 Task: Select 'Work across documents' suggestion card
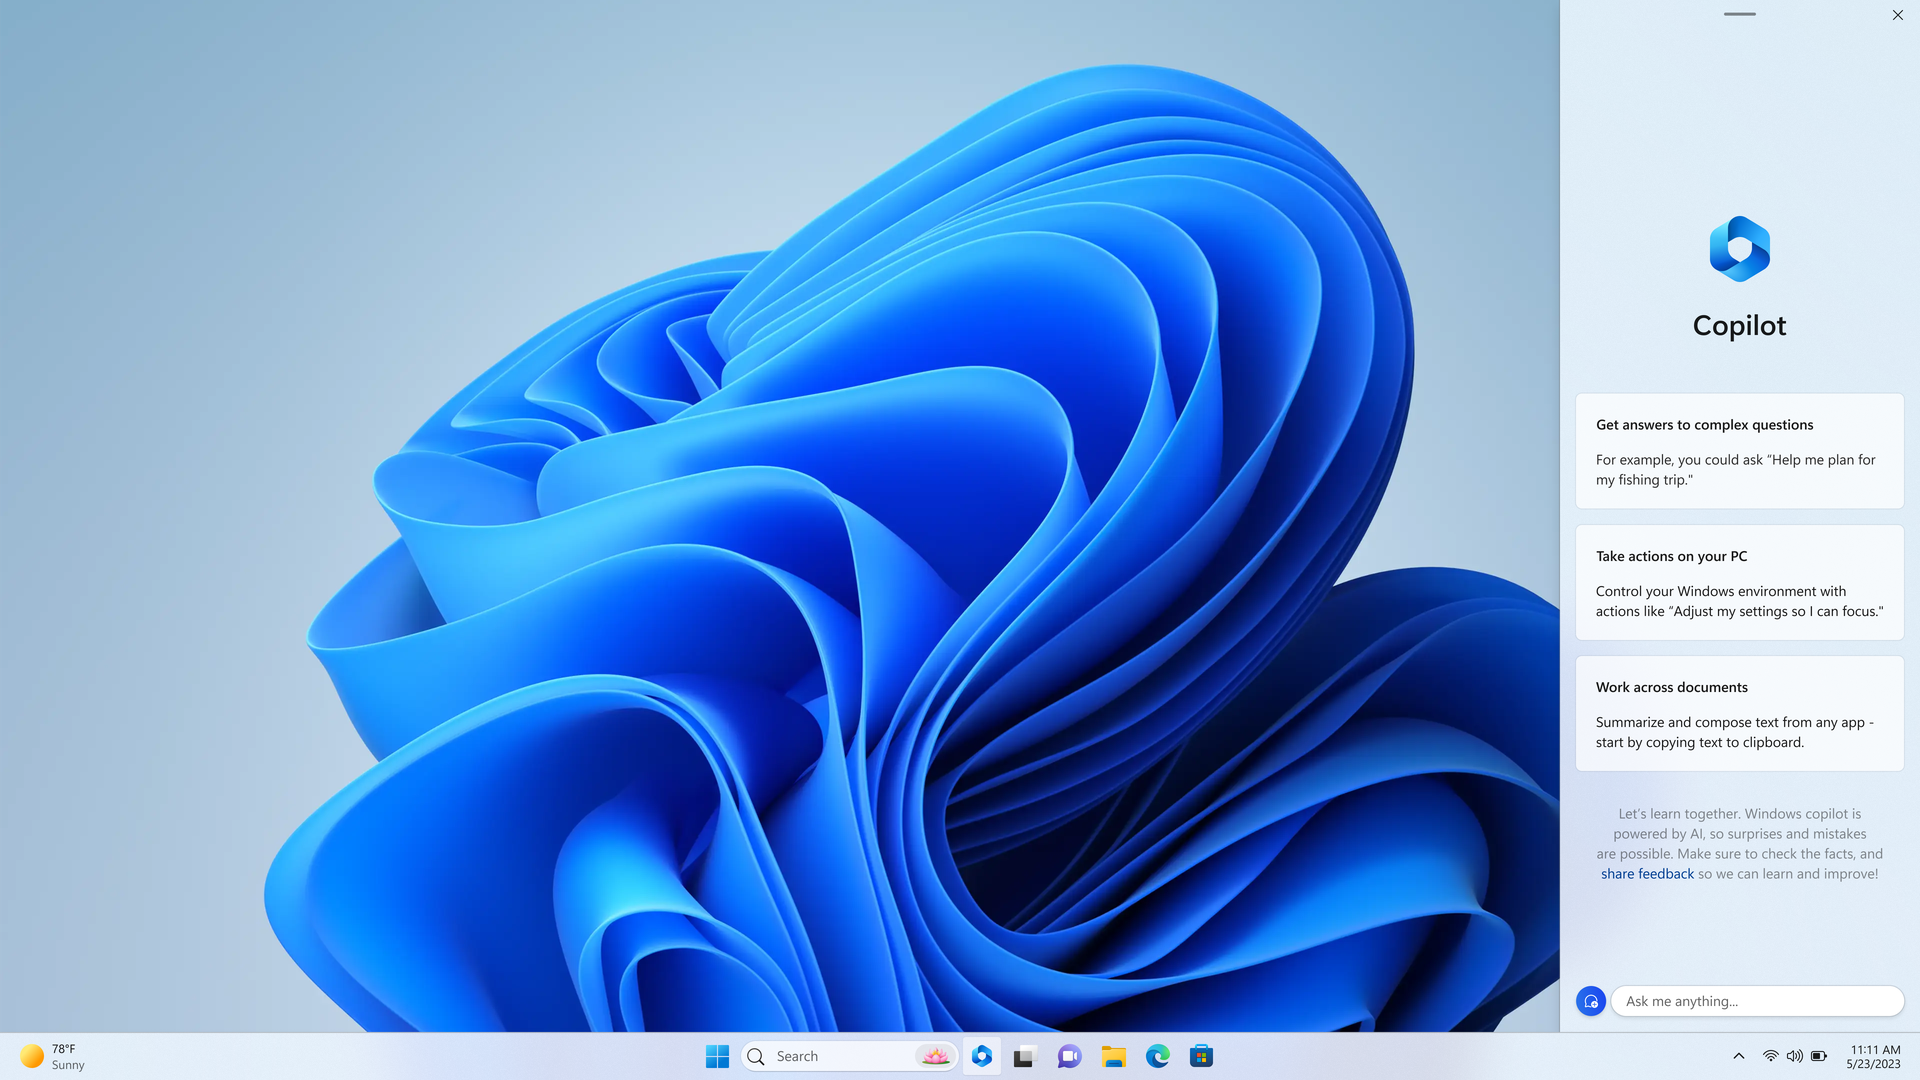(x=1739, y=712)
